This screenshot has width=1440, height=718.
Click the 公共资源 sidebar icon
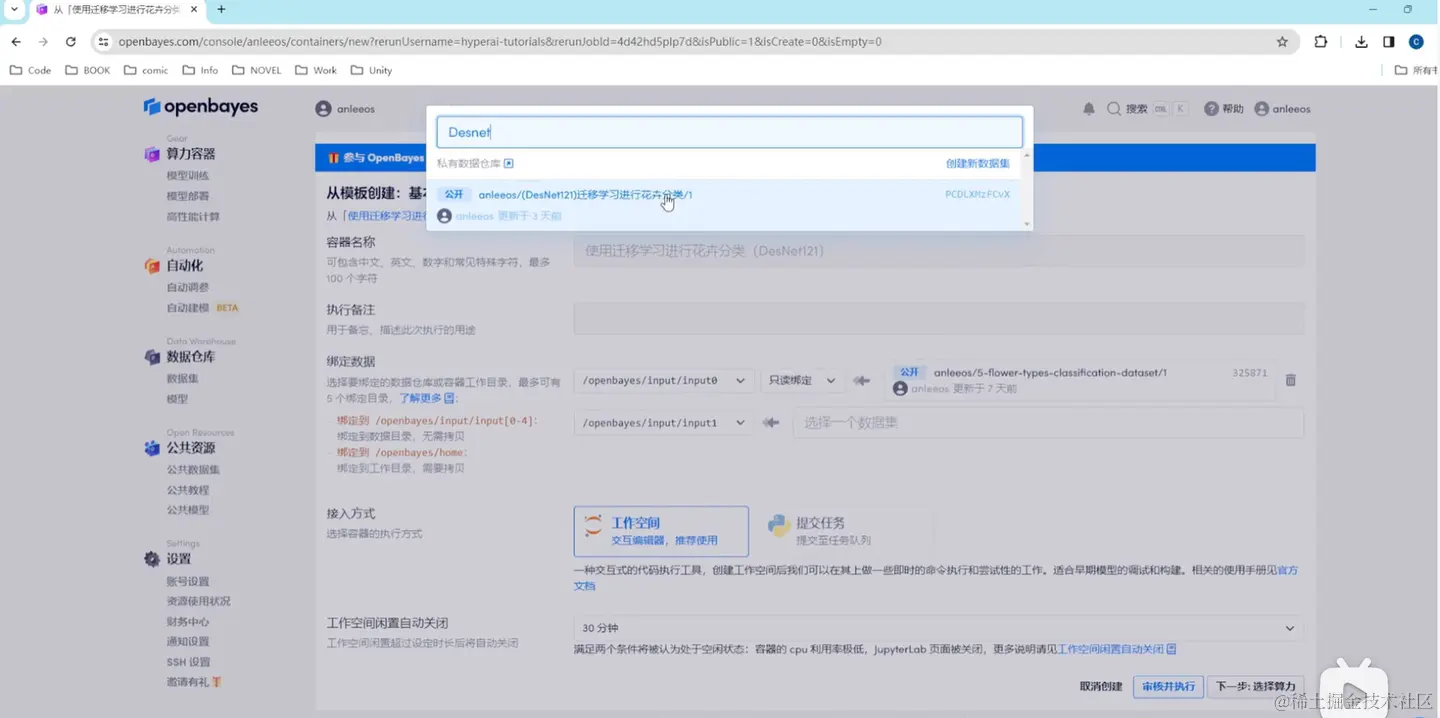click(152, 448)
